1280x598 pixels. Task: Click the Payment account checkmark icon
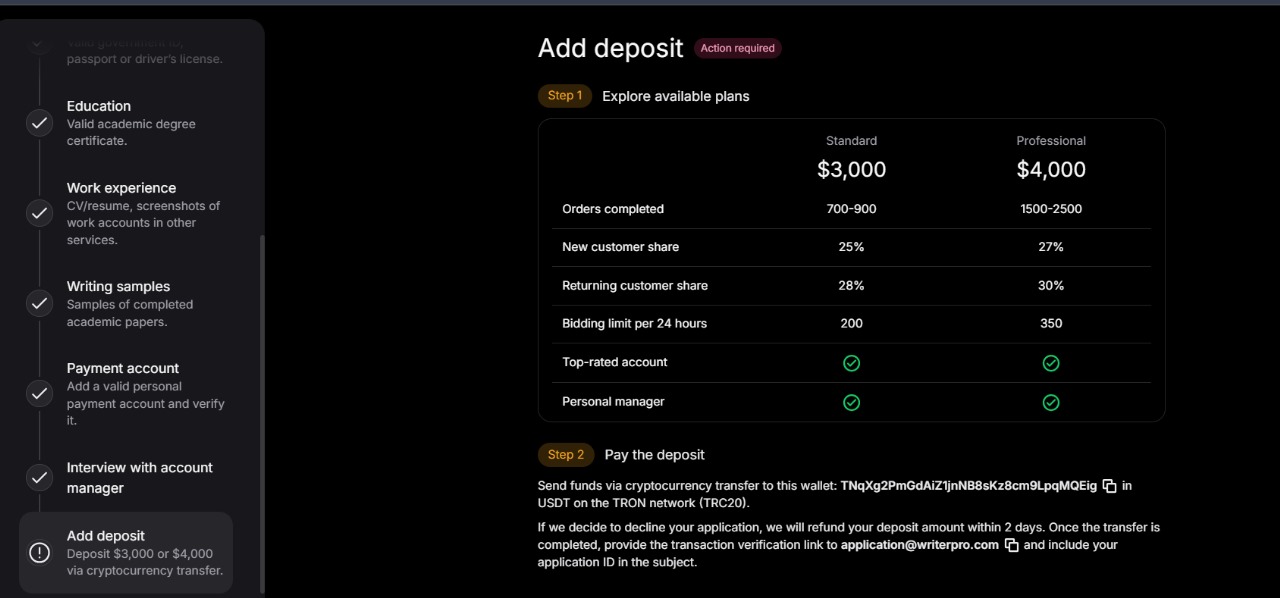point(39,393)
